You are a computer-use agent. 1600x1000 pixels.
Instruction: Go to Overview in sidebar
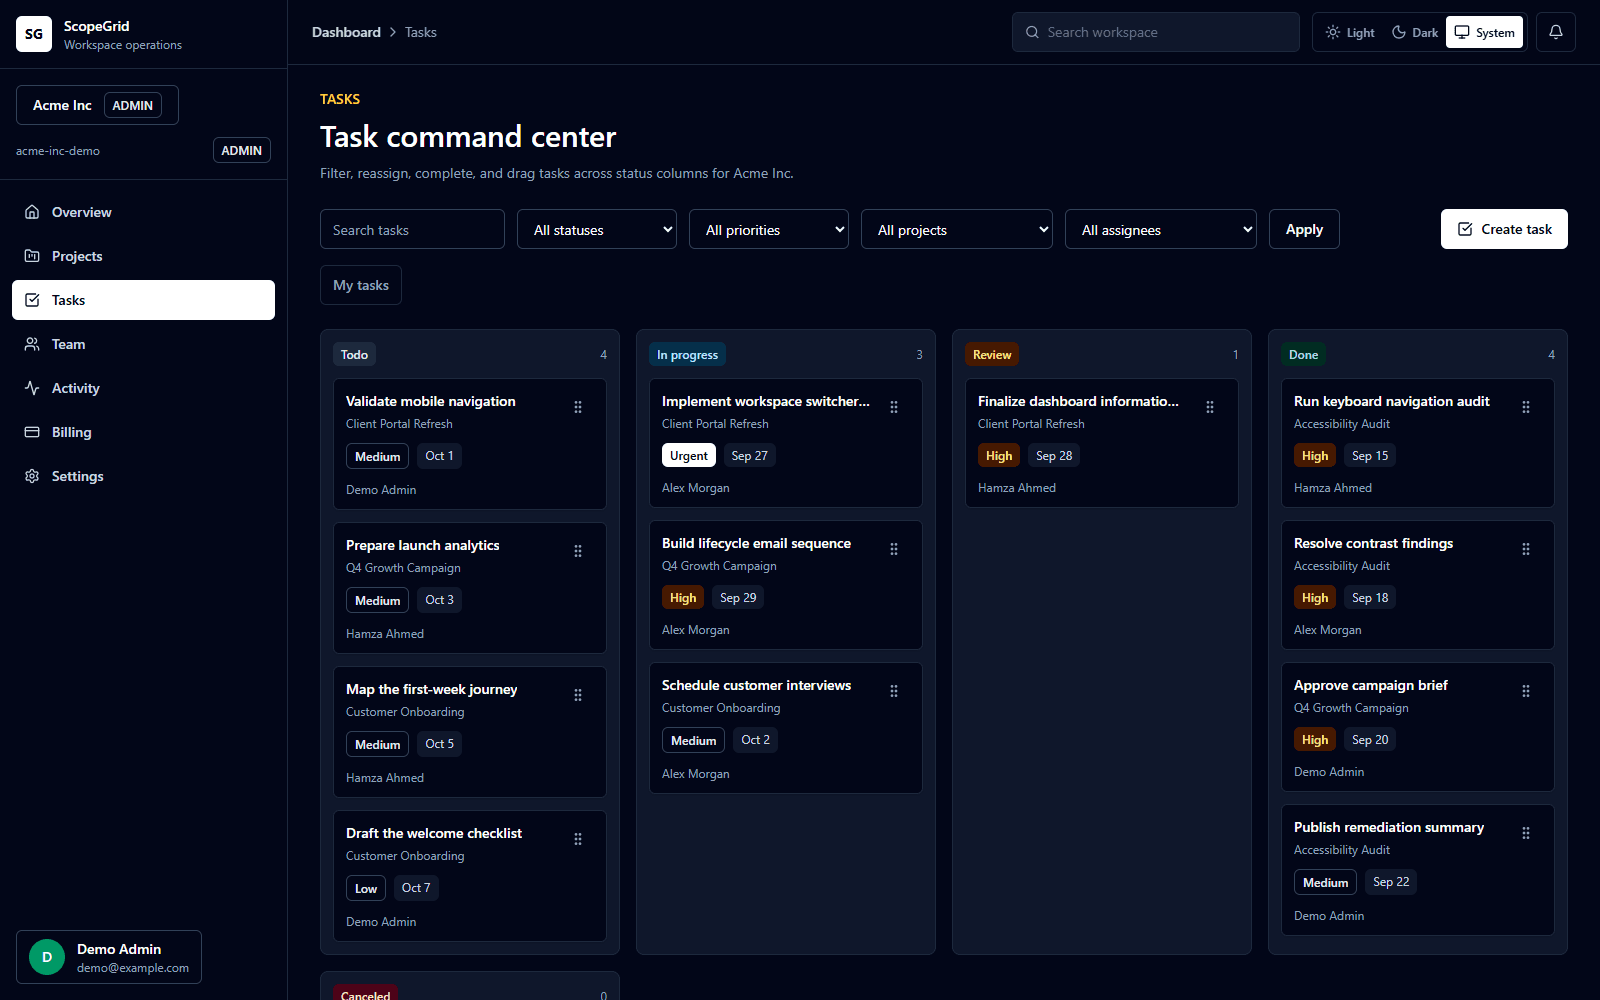(143, 212)
